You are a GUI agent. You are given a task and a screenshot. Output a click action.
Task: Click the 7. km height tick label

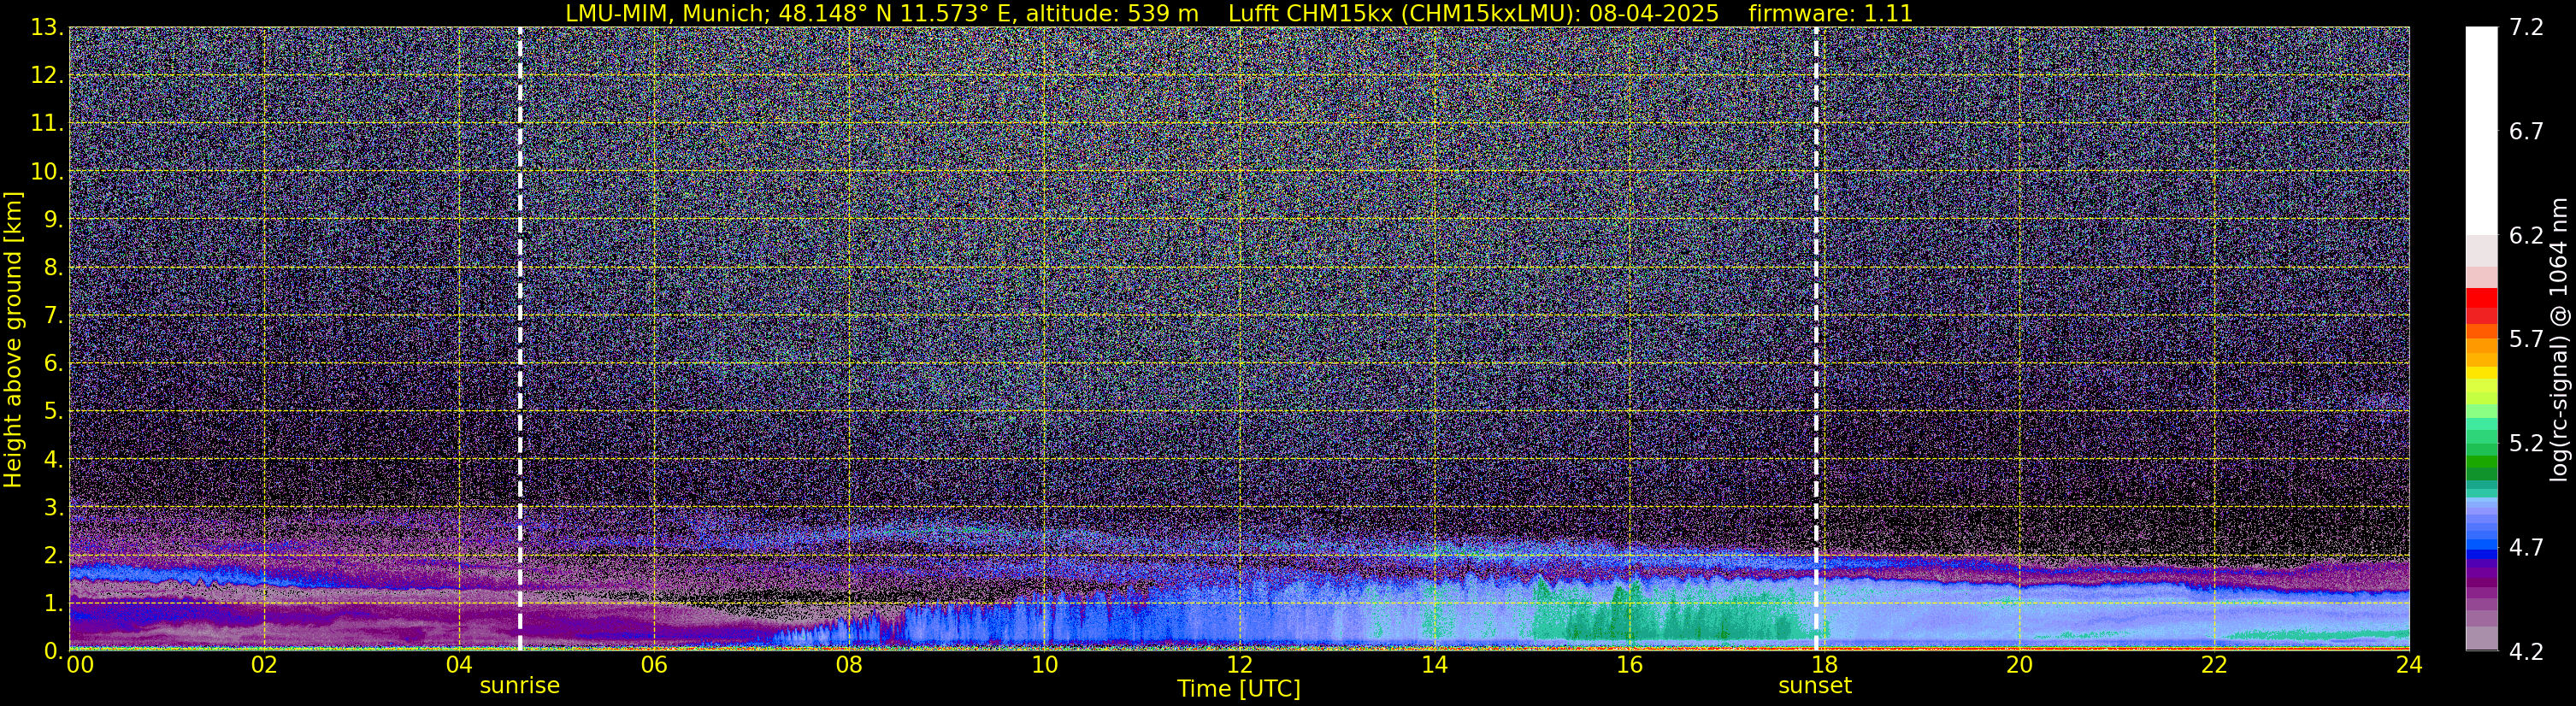point(54,315)
